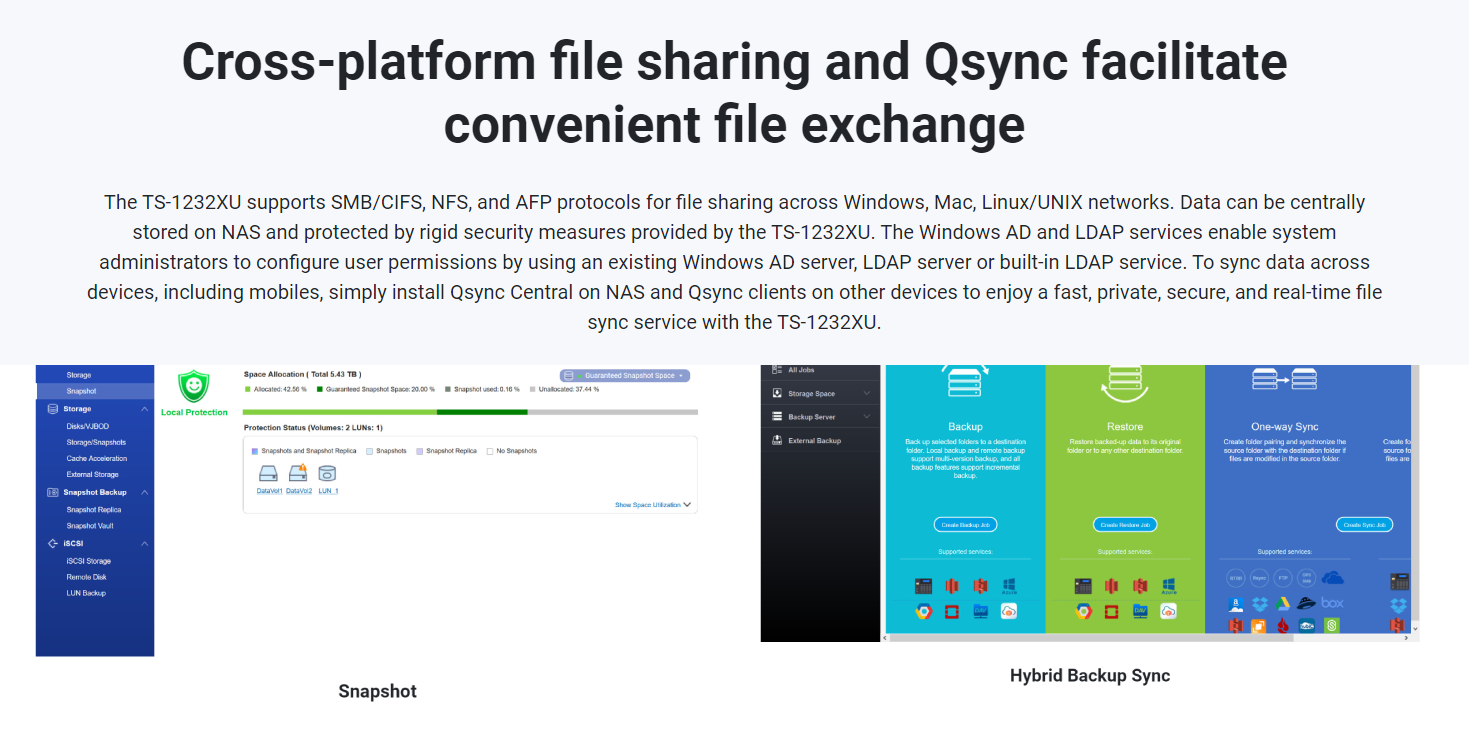This screenshot has width=1469, height=742.
Task: Expand the Backup Server menu chevron
Action: (867, 417)
